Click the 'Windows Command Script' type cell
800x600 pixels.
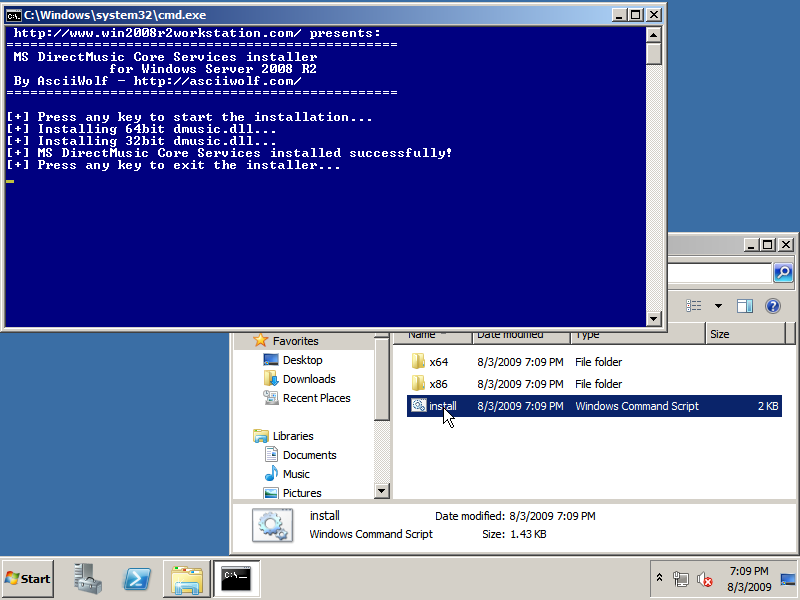click(637, 406)
